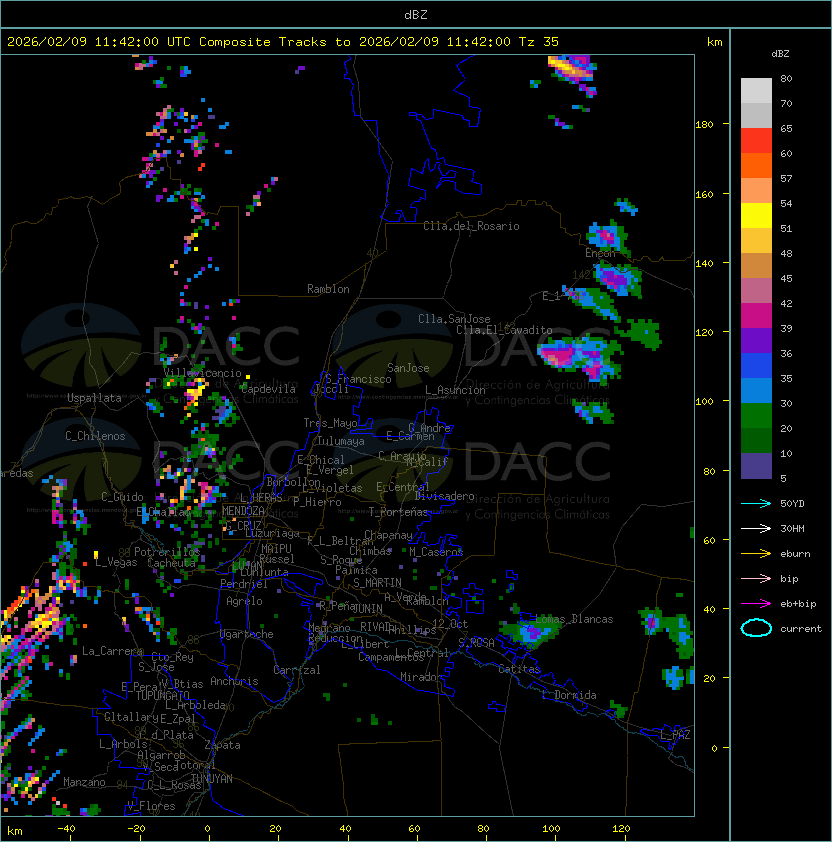Click the 'Manzano' map label
This screenshot has width=832, height=842.
click(x=84, y=782)
